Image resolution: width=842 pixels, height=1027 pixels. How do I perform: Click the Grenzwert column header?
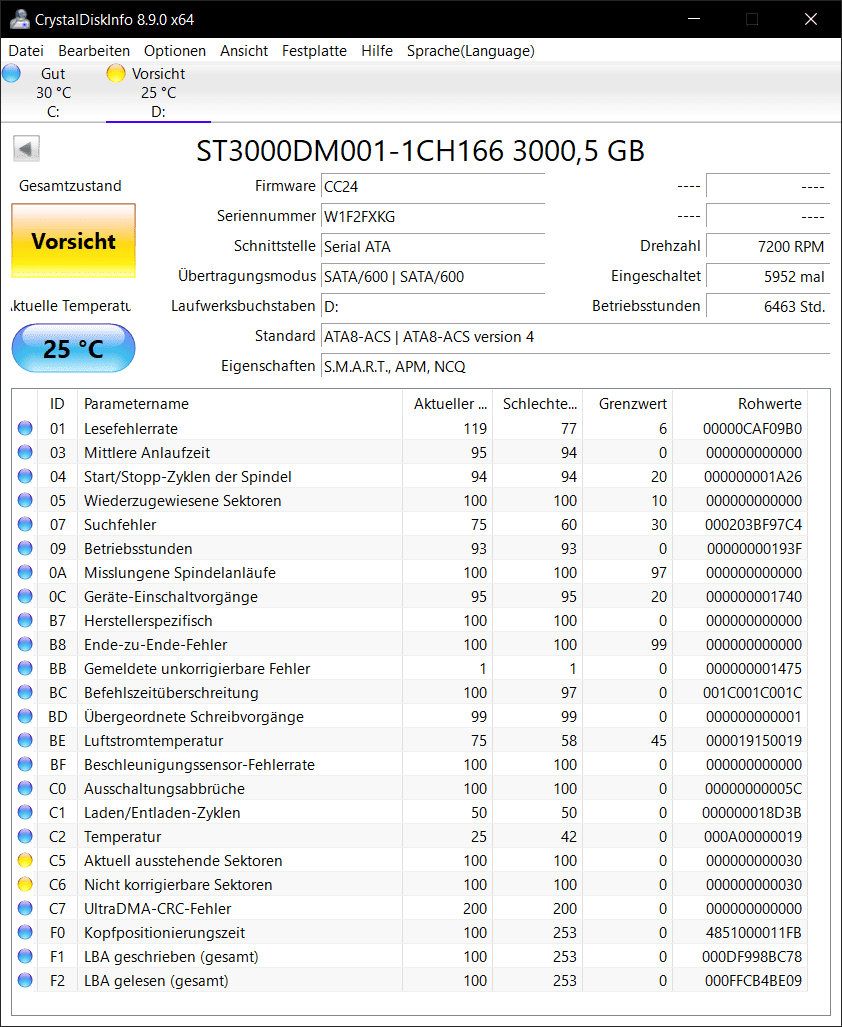(627, 403)
